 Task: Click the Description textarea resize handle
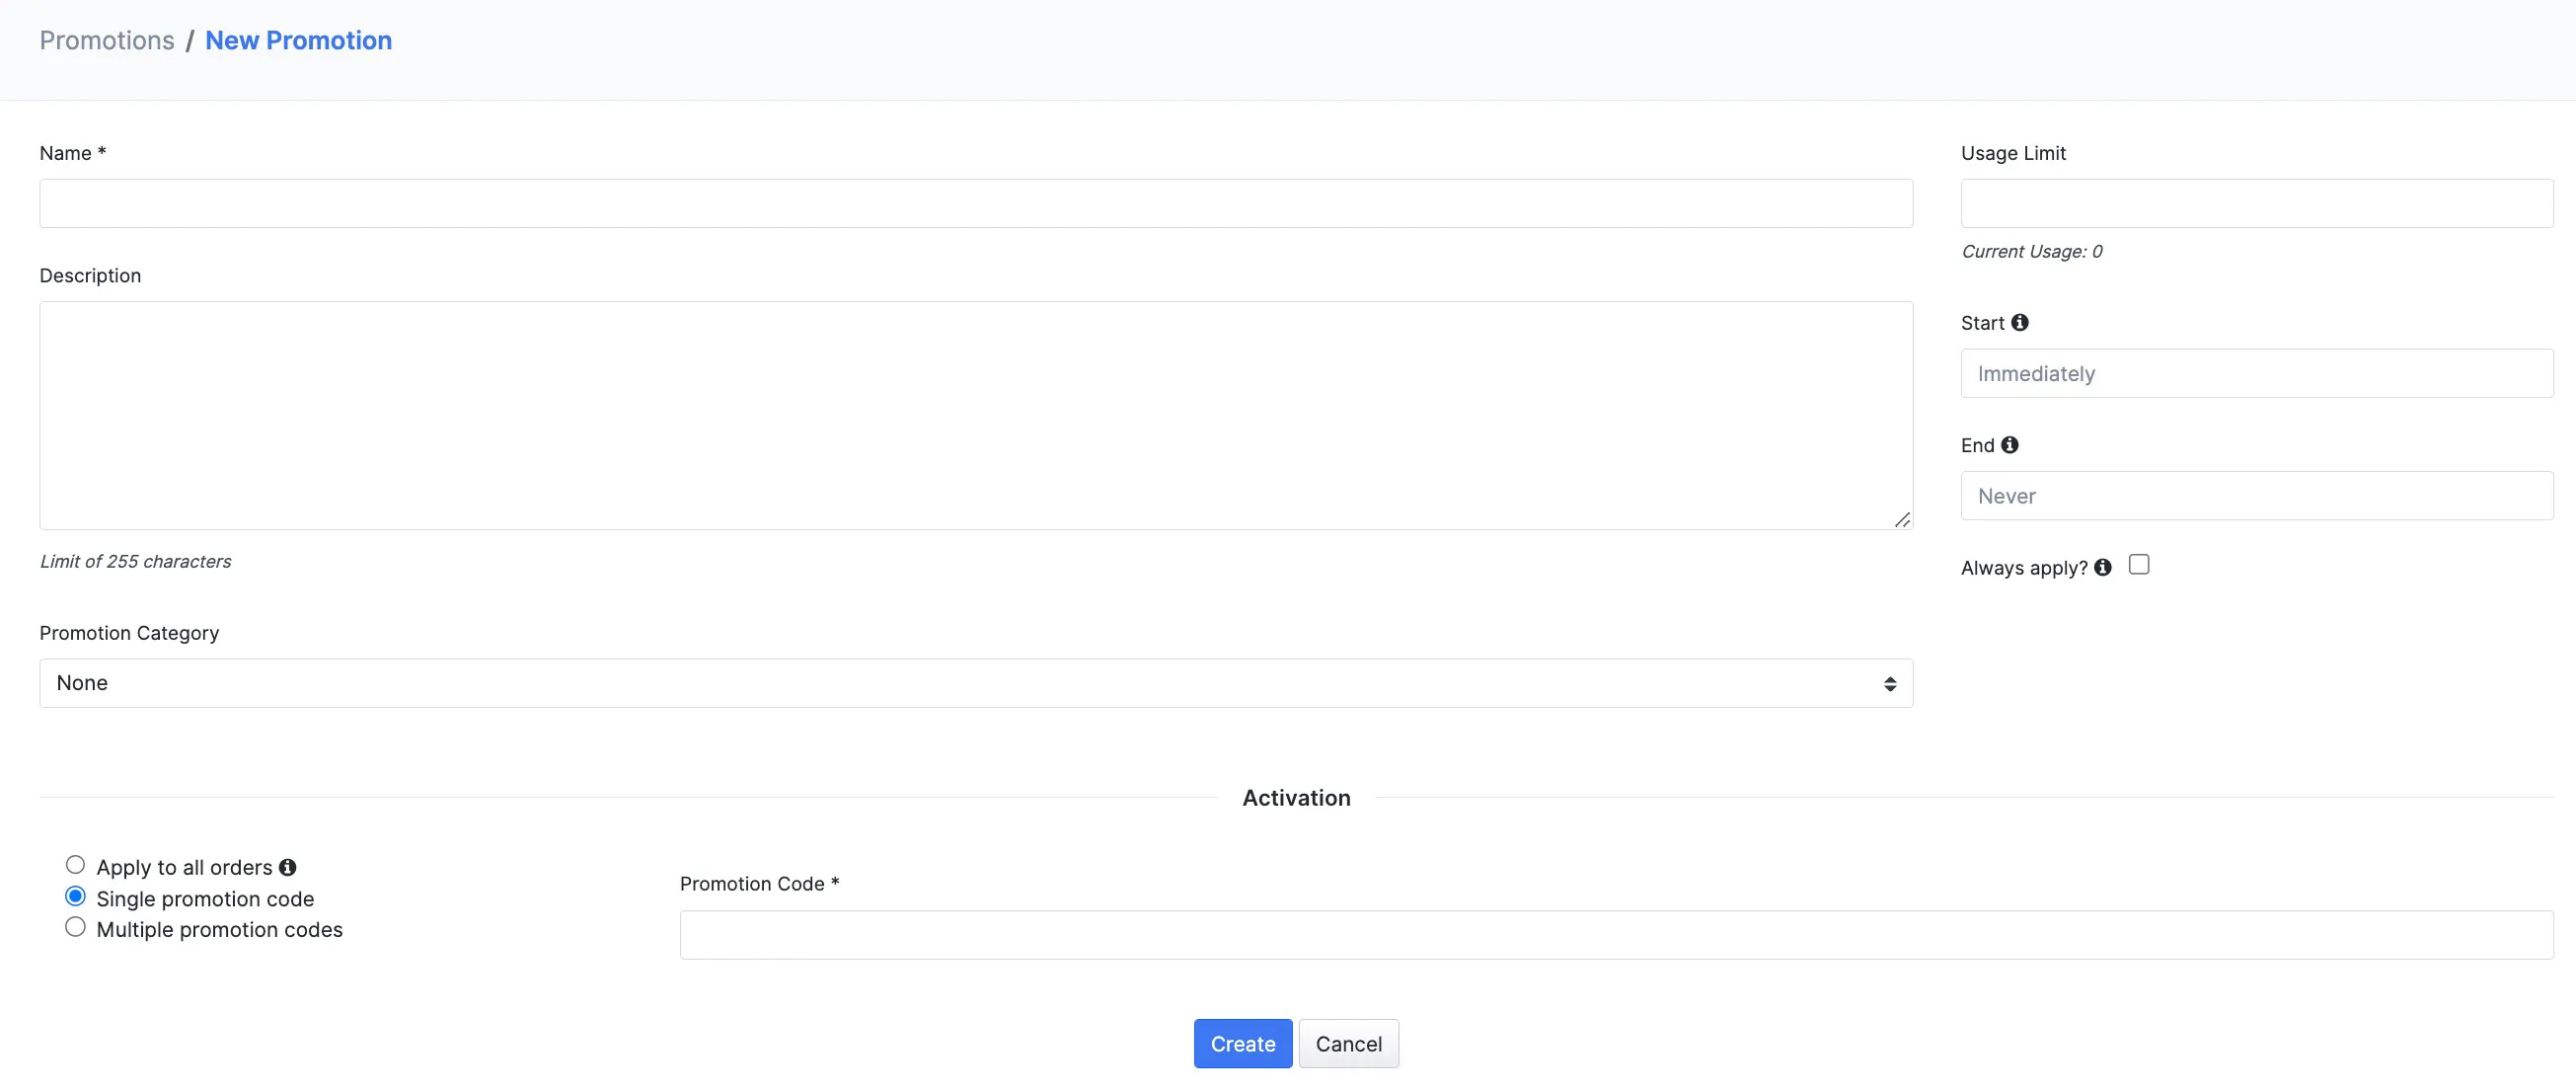point(1901,519)
